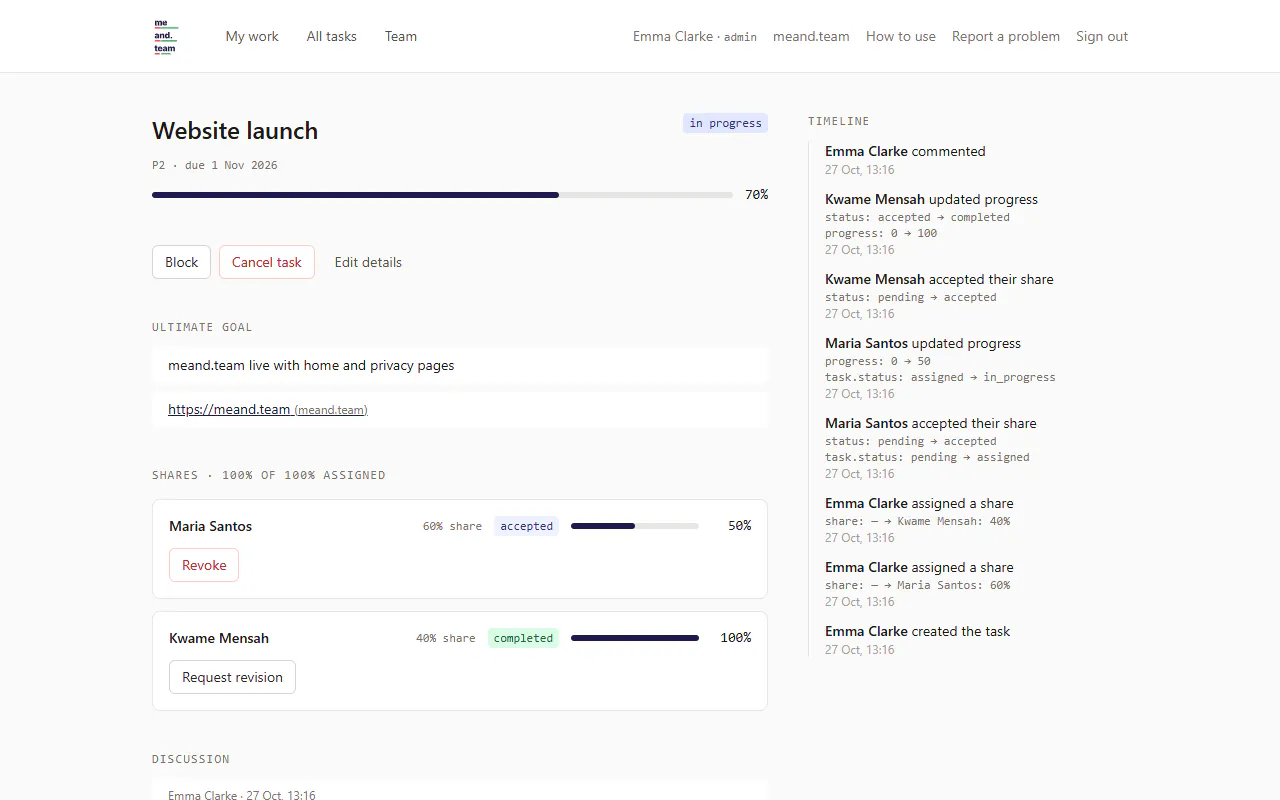Screen dimensions: 1280x800
Task: Click the Emma Clarke admin profile label
Action: (695, 36)
